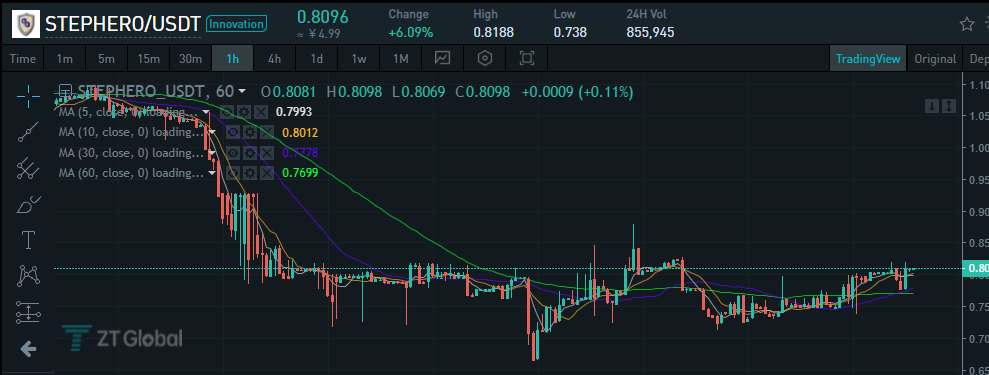
Task: Select the 15m interval
Action: point(148,59)
